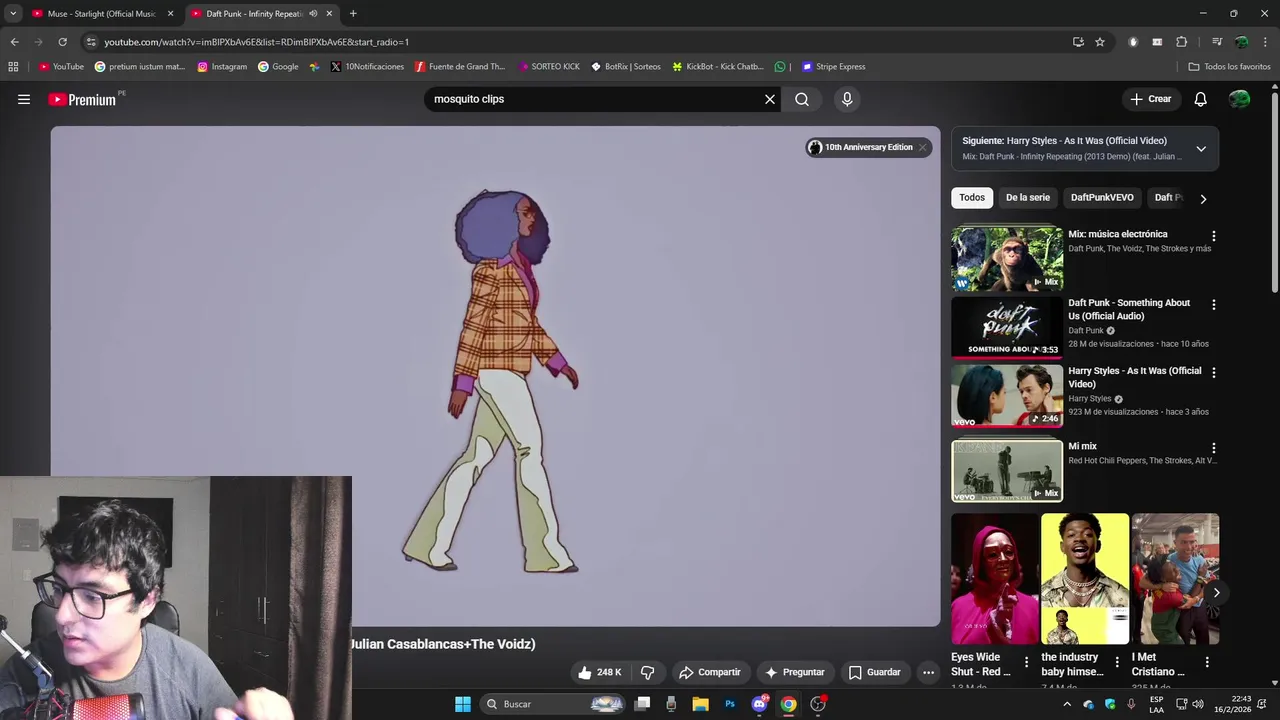Open Chrome extensions puzzle icon

[x=1182, y=42]
